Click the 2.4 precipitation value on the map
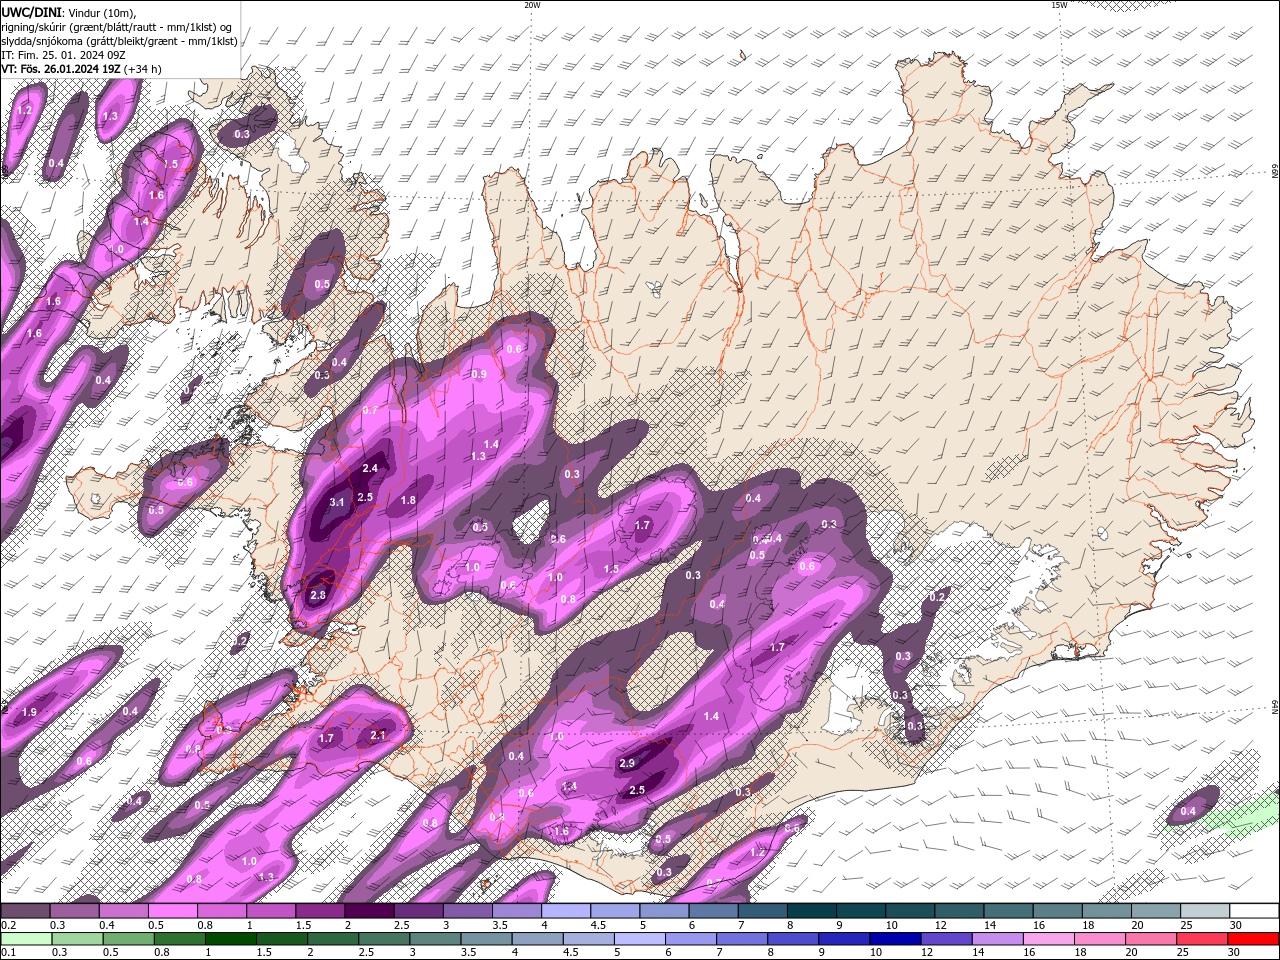This screenshot has height=960, width=1280. [370, 468]
